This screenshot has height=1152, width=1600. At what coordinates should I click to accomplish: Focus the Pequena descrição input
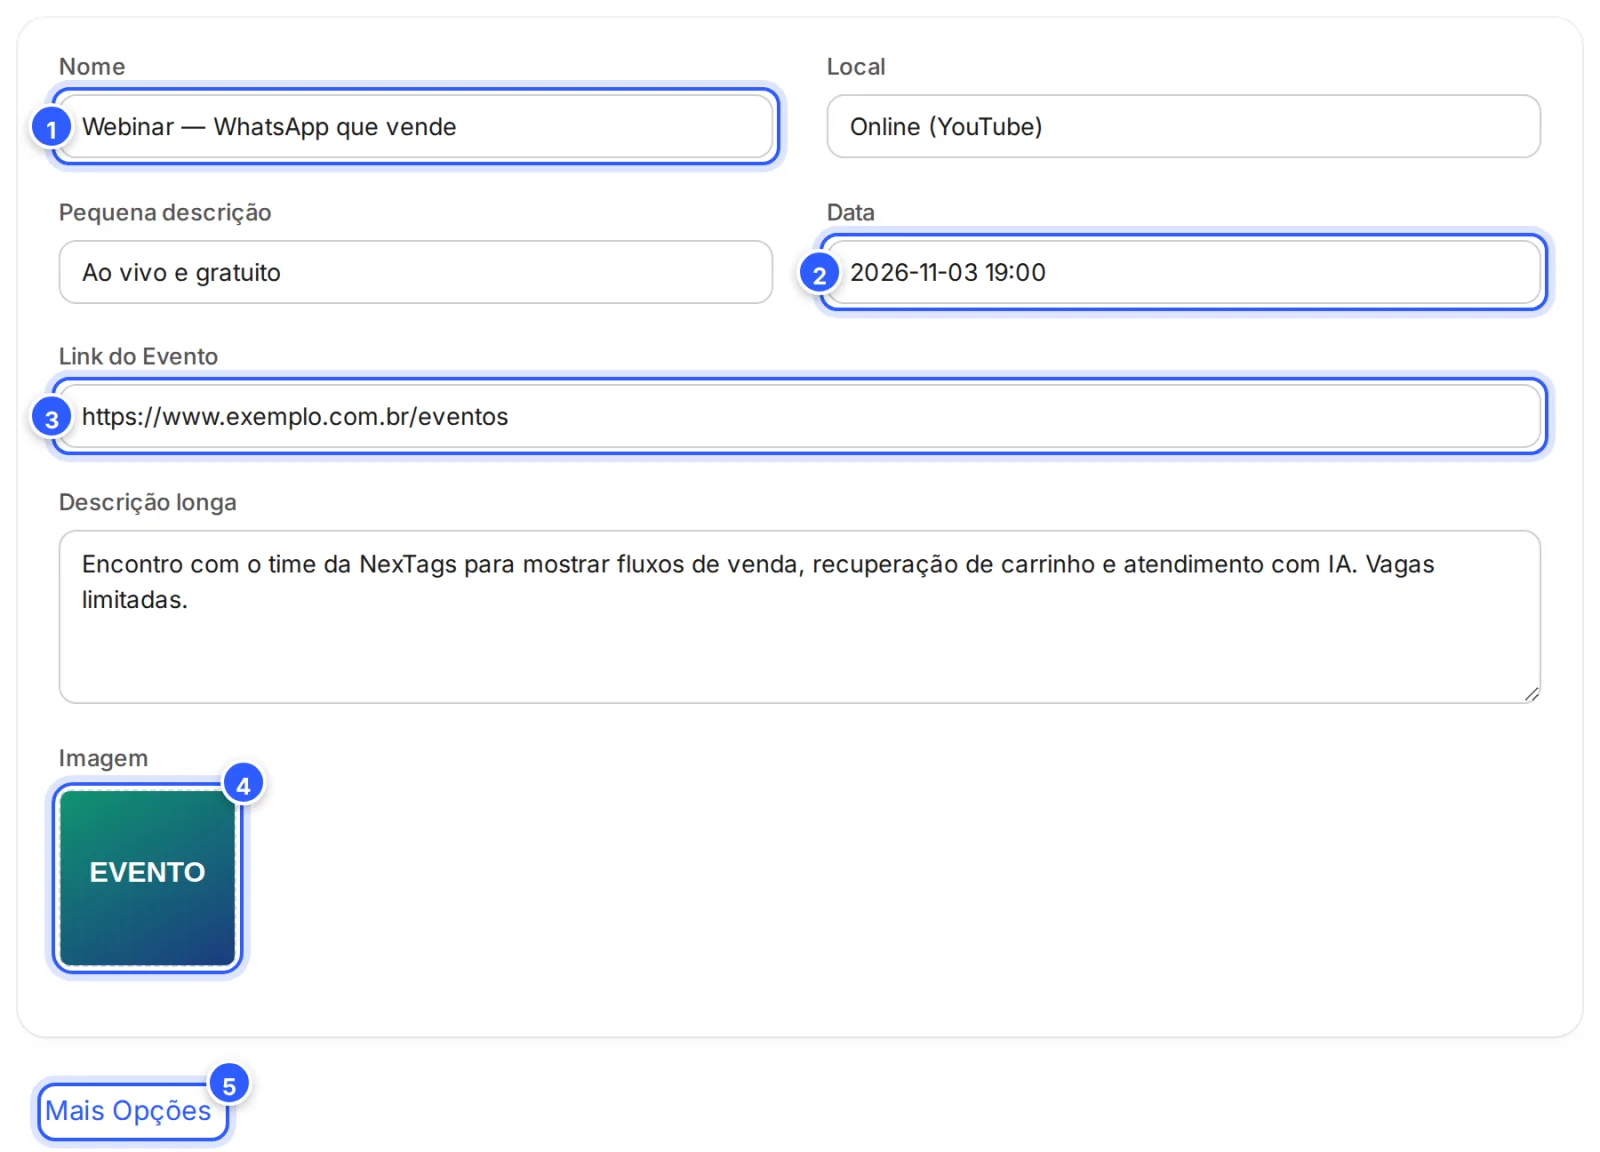point(416,272)
